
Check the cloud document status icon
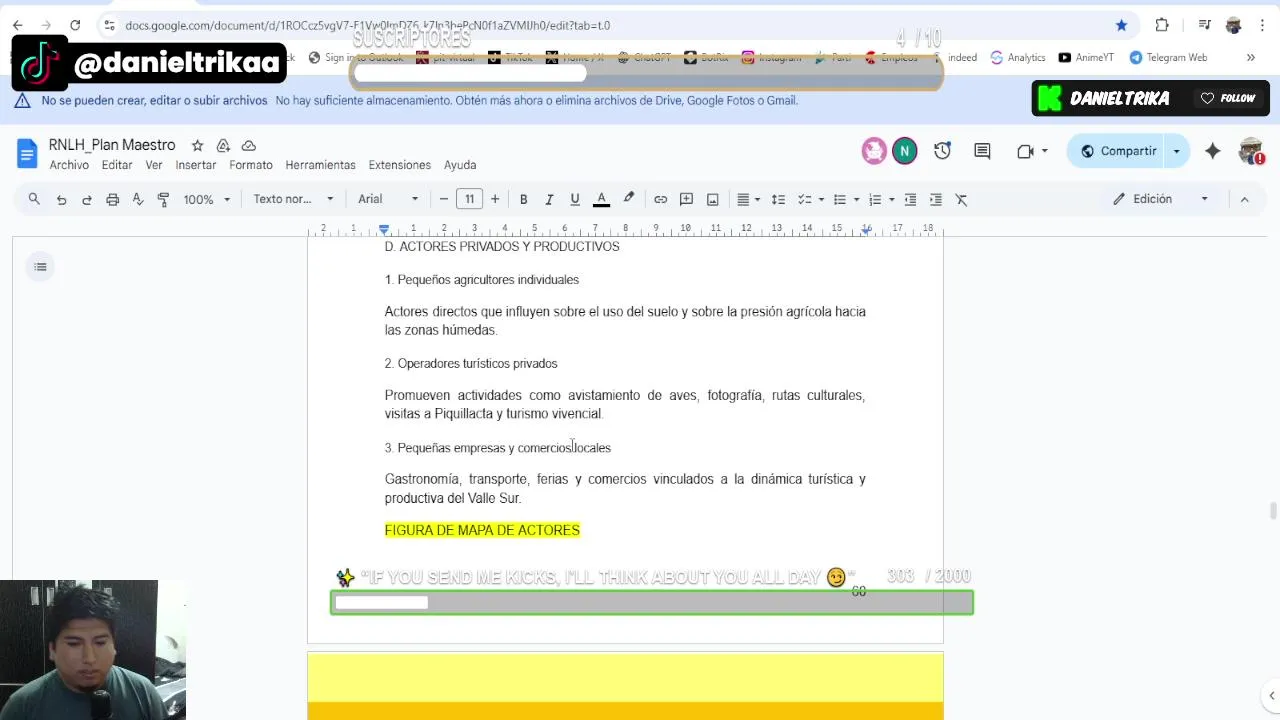click(x=249, y=146)
